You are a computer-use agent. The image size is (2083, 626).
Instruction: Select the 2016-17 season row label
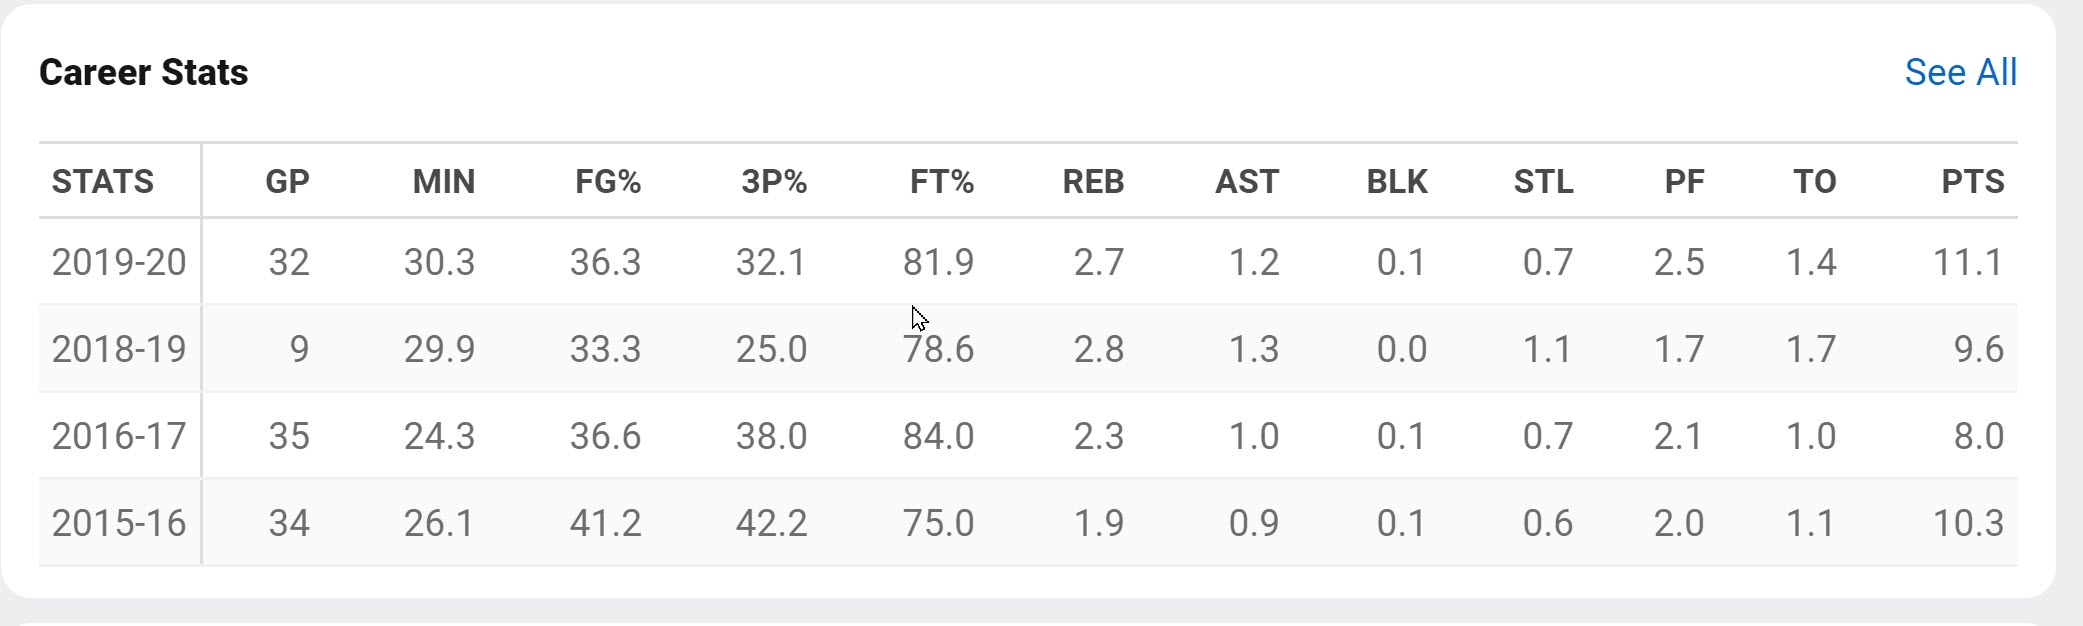(119, 436)
